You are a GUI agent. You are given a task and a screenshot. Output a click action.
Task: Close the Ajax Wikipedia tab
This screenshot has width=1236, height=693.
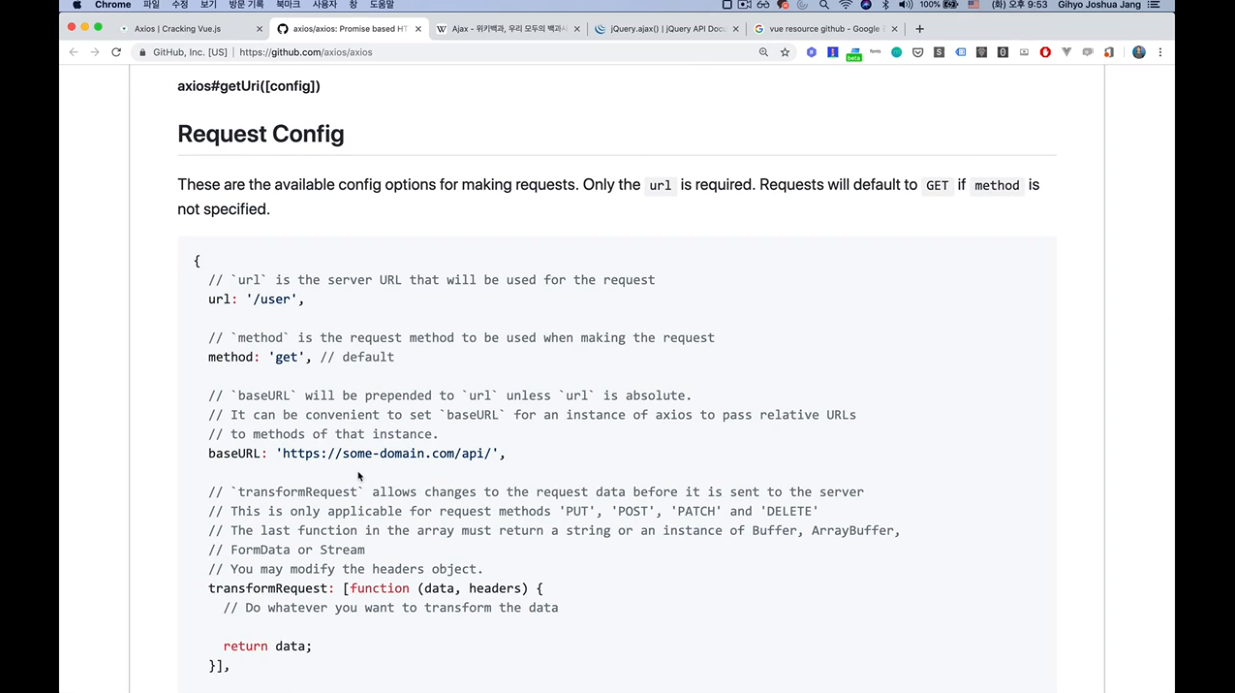pyautogui.click(x=577, y=29)
